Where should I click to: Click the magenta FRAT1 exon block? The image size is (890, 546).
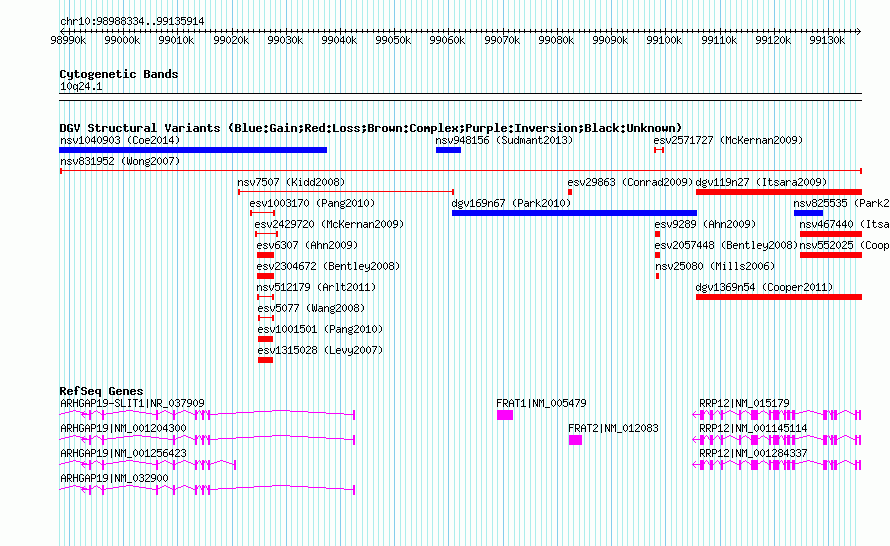click(505, 415)
